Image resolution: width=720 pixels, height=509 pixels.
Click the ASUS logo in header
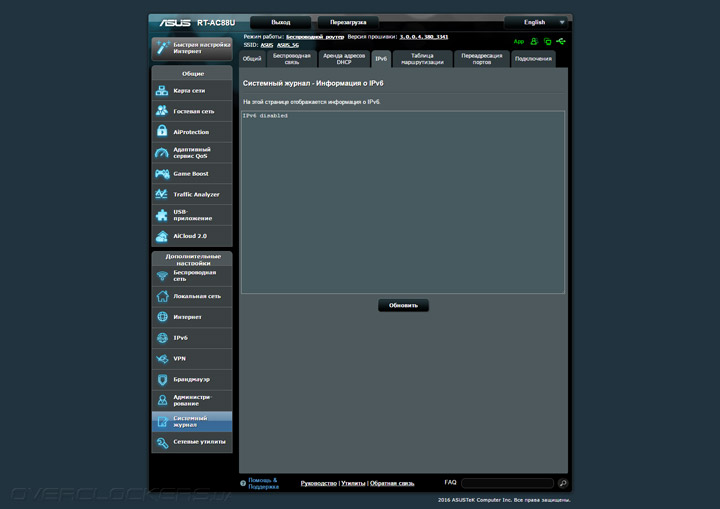(x=175, y=23)
